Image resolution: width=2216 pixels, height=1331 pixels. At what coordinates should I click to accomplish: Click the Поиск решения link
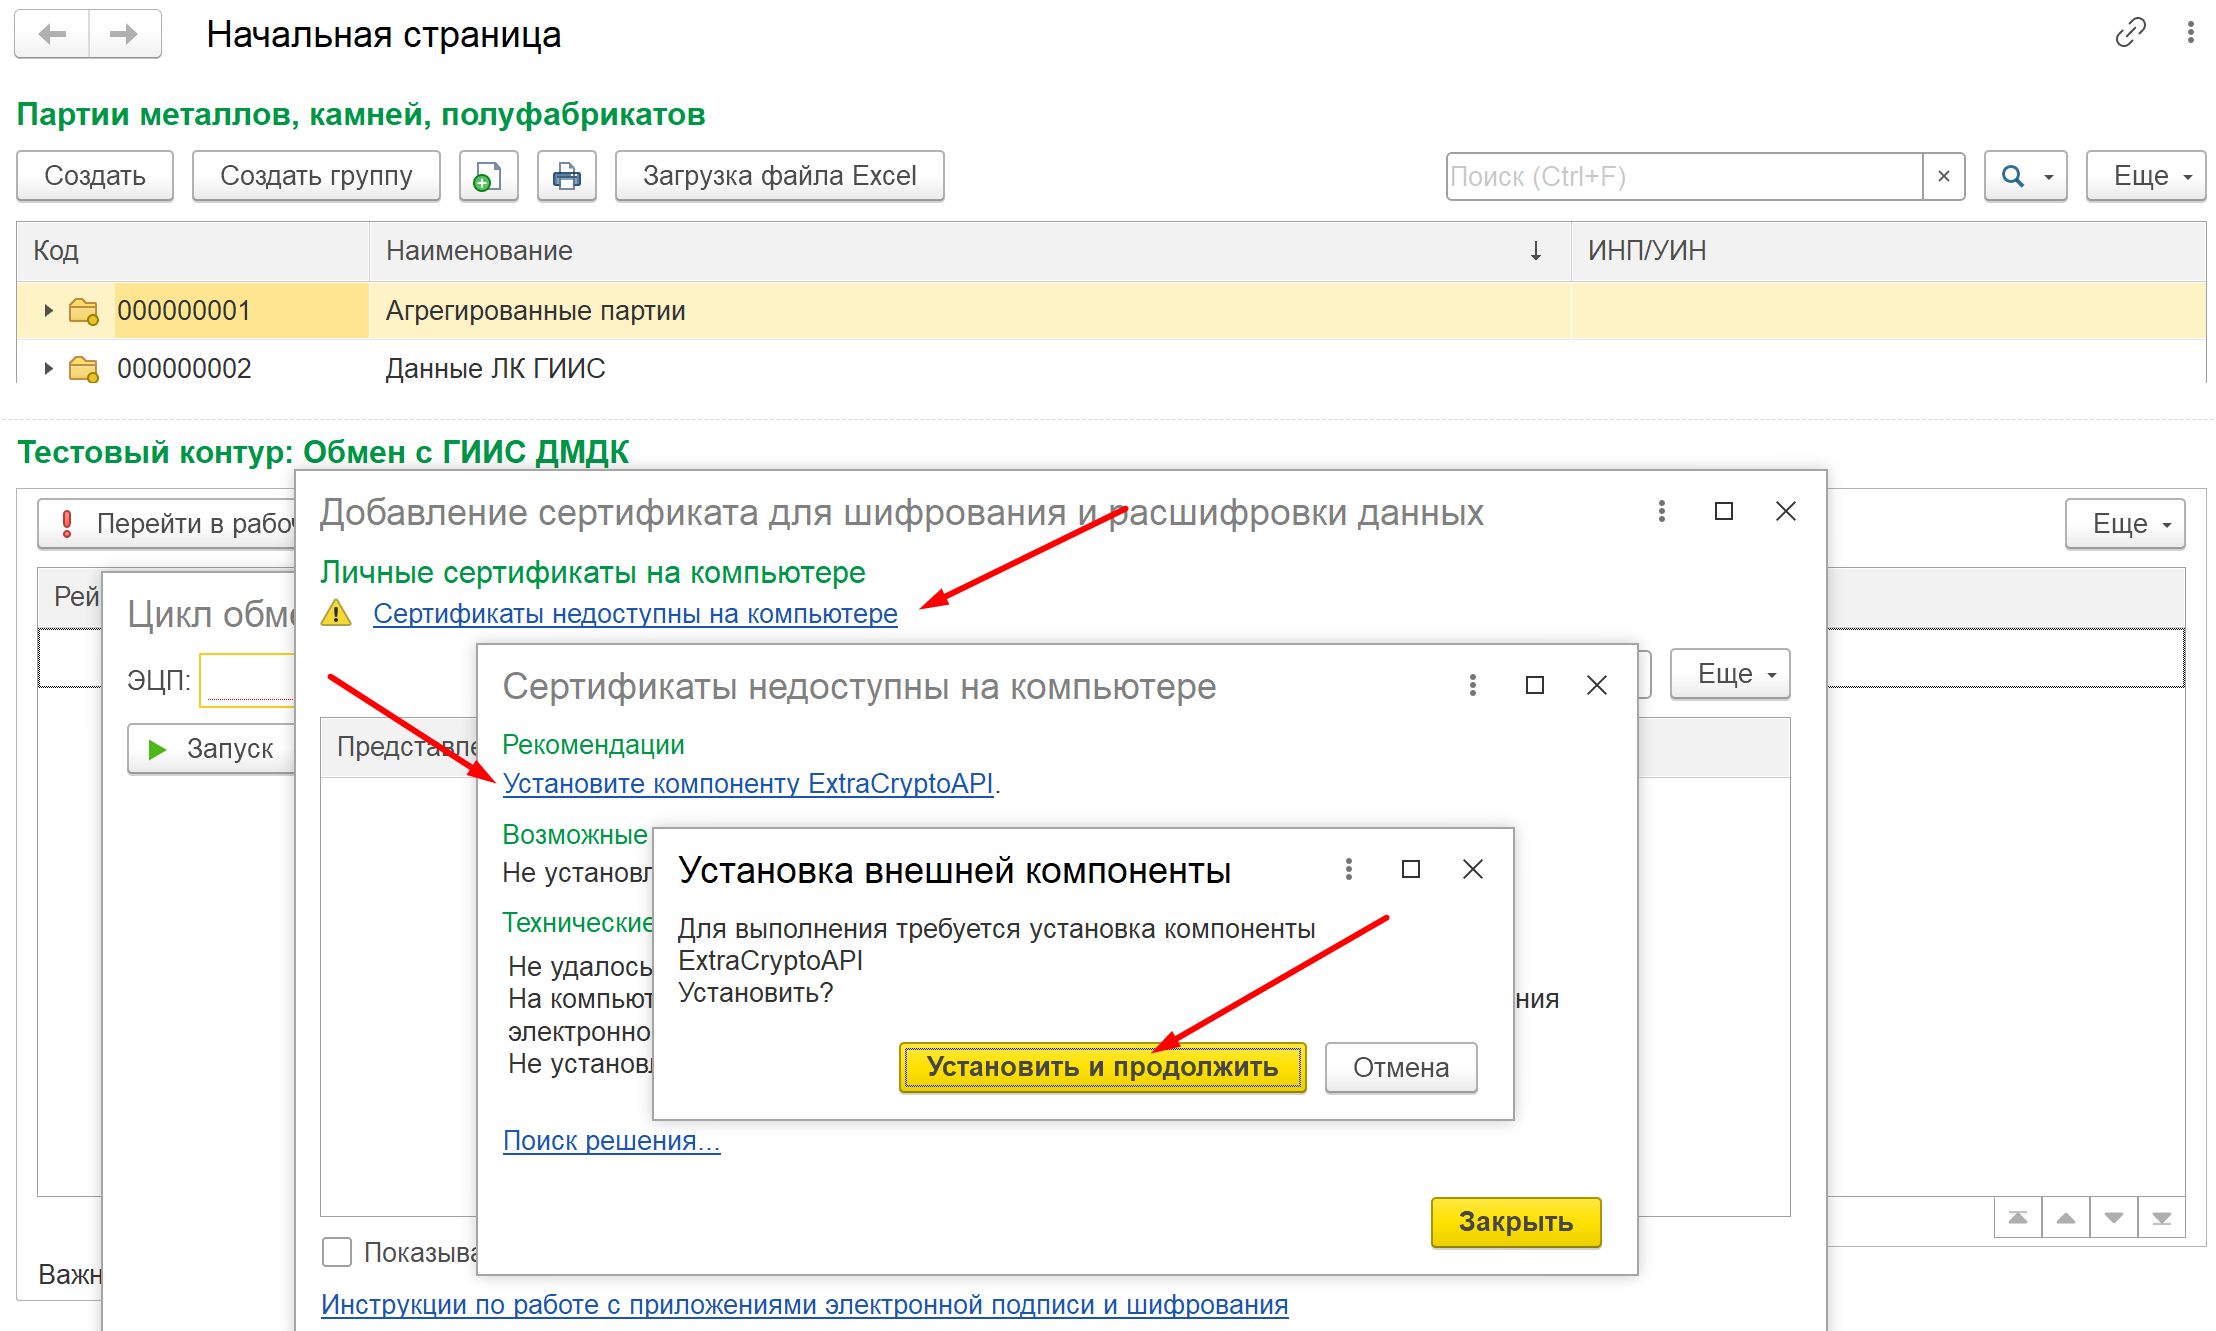[x=611, y=1140]
